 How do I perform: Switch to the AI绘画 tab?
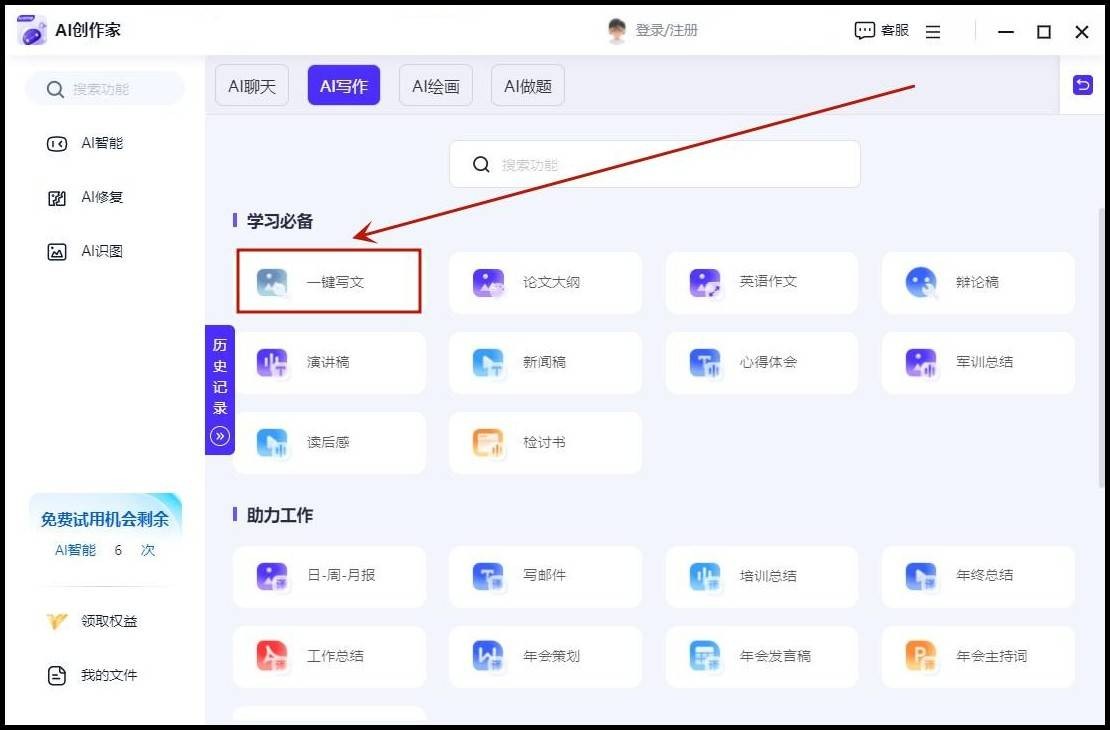coord(436,86)
